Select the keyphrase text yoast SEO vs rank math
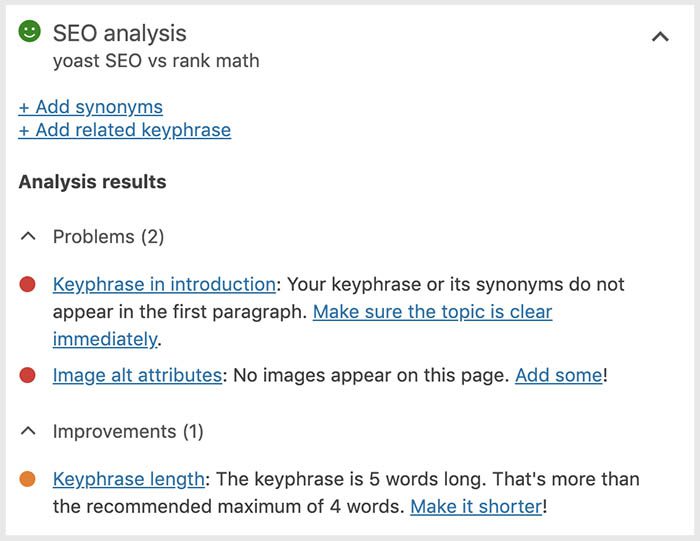Image resolution: width=700 pixels, height=541 pixels. 156,61
